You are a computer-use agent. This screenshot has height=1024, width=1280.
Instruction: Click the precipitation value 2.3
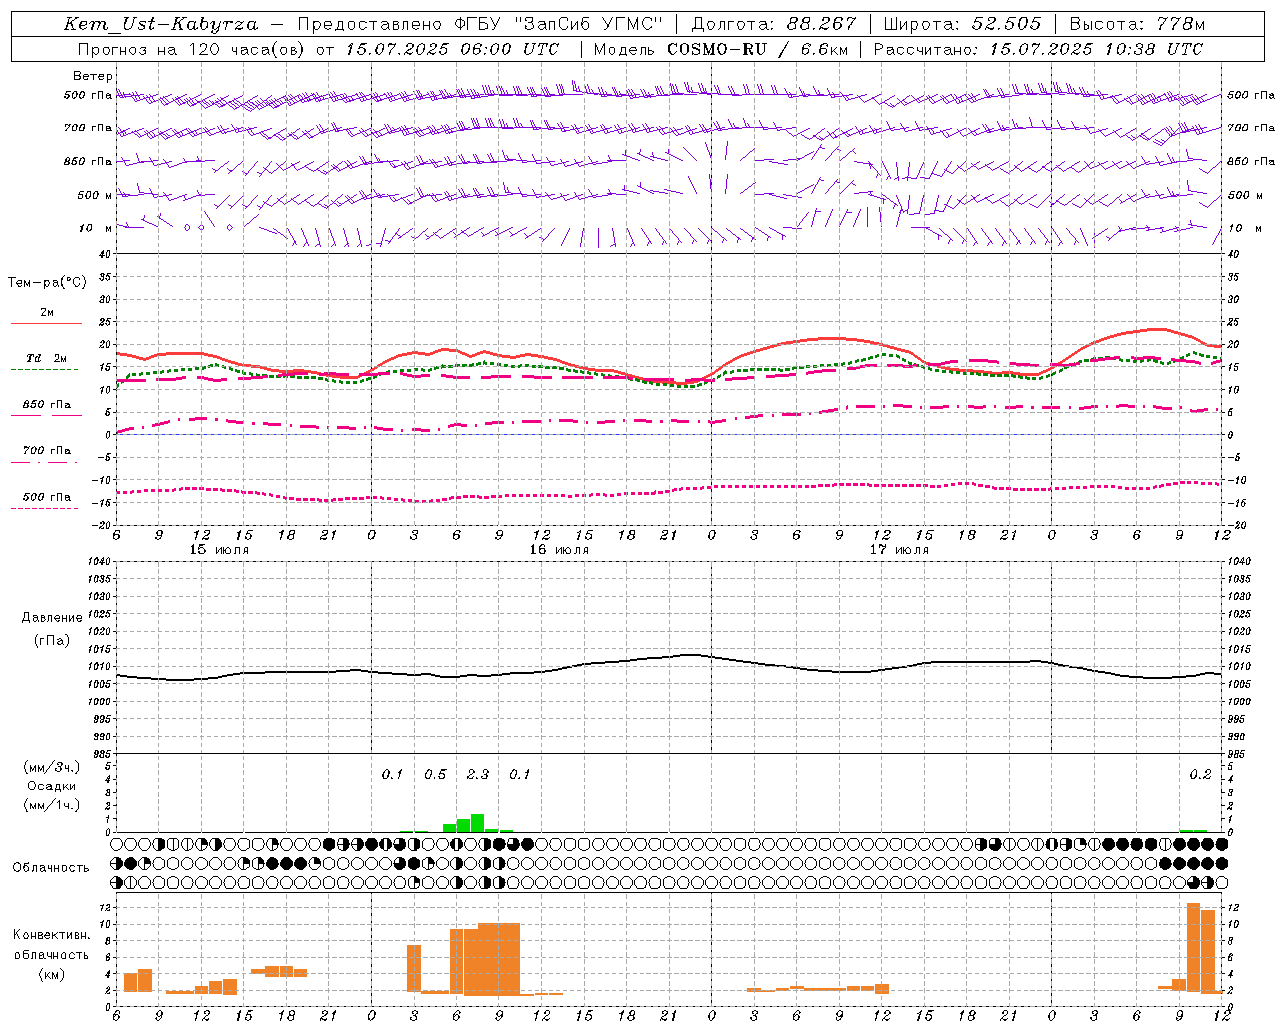point(478,774)
